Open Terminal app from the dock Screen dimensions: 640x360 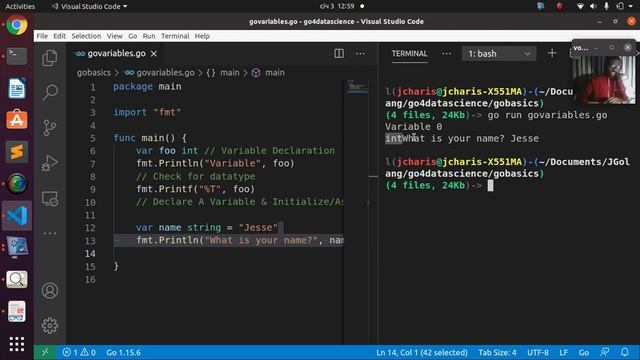click(x=17, y=56)
